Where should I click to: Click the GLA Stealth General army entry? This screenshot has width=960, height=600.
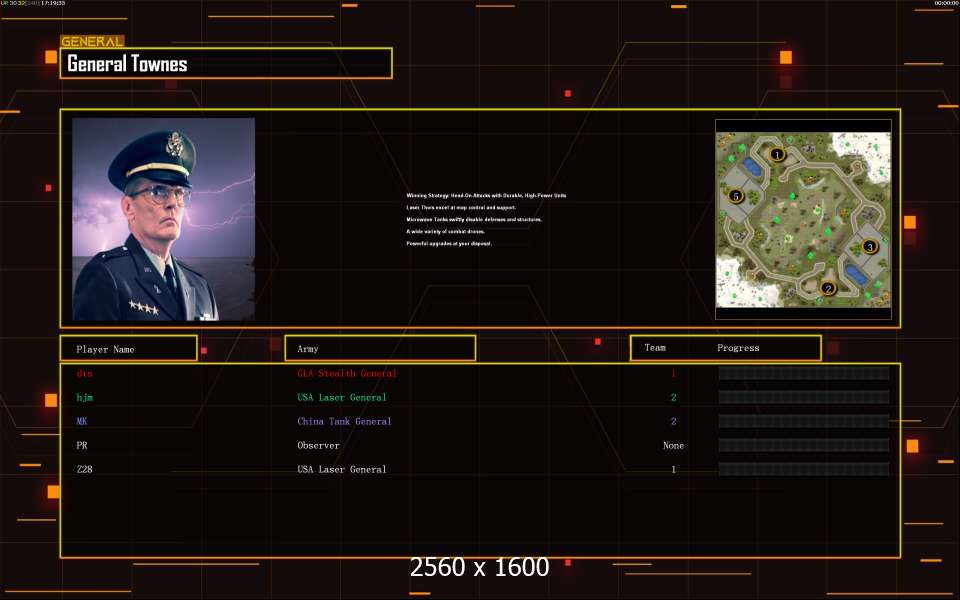[346, 374]
